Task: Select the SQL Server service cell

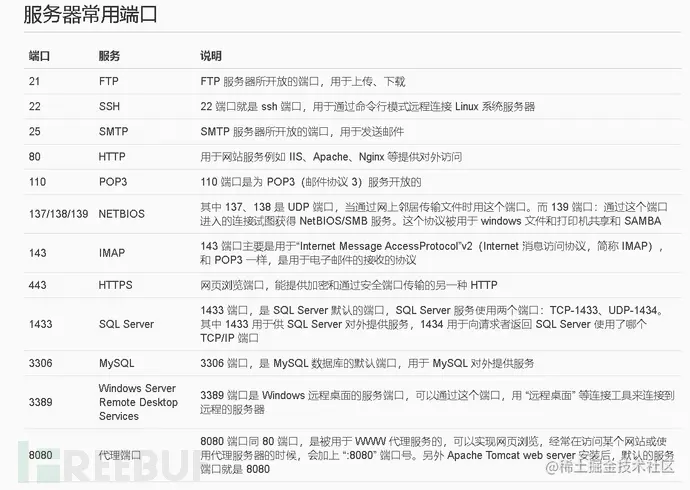Action: click(126, 324)
